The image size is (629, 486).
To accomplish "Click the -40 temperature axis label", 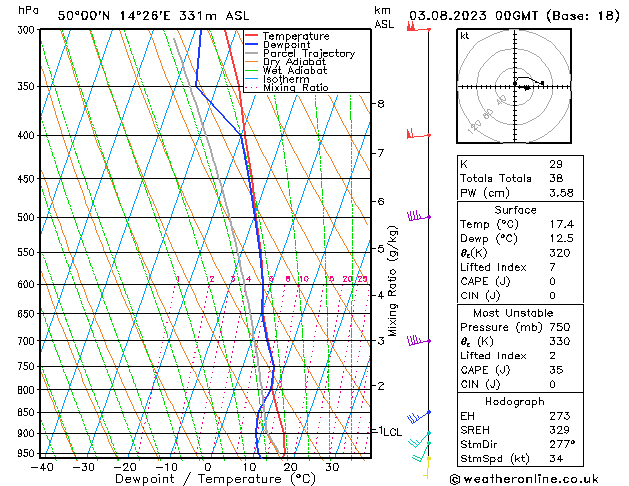I will tap(42, 467).
